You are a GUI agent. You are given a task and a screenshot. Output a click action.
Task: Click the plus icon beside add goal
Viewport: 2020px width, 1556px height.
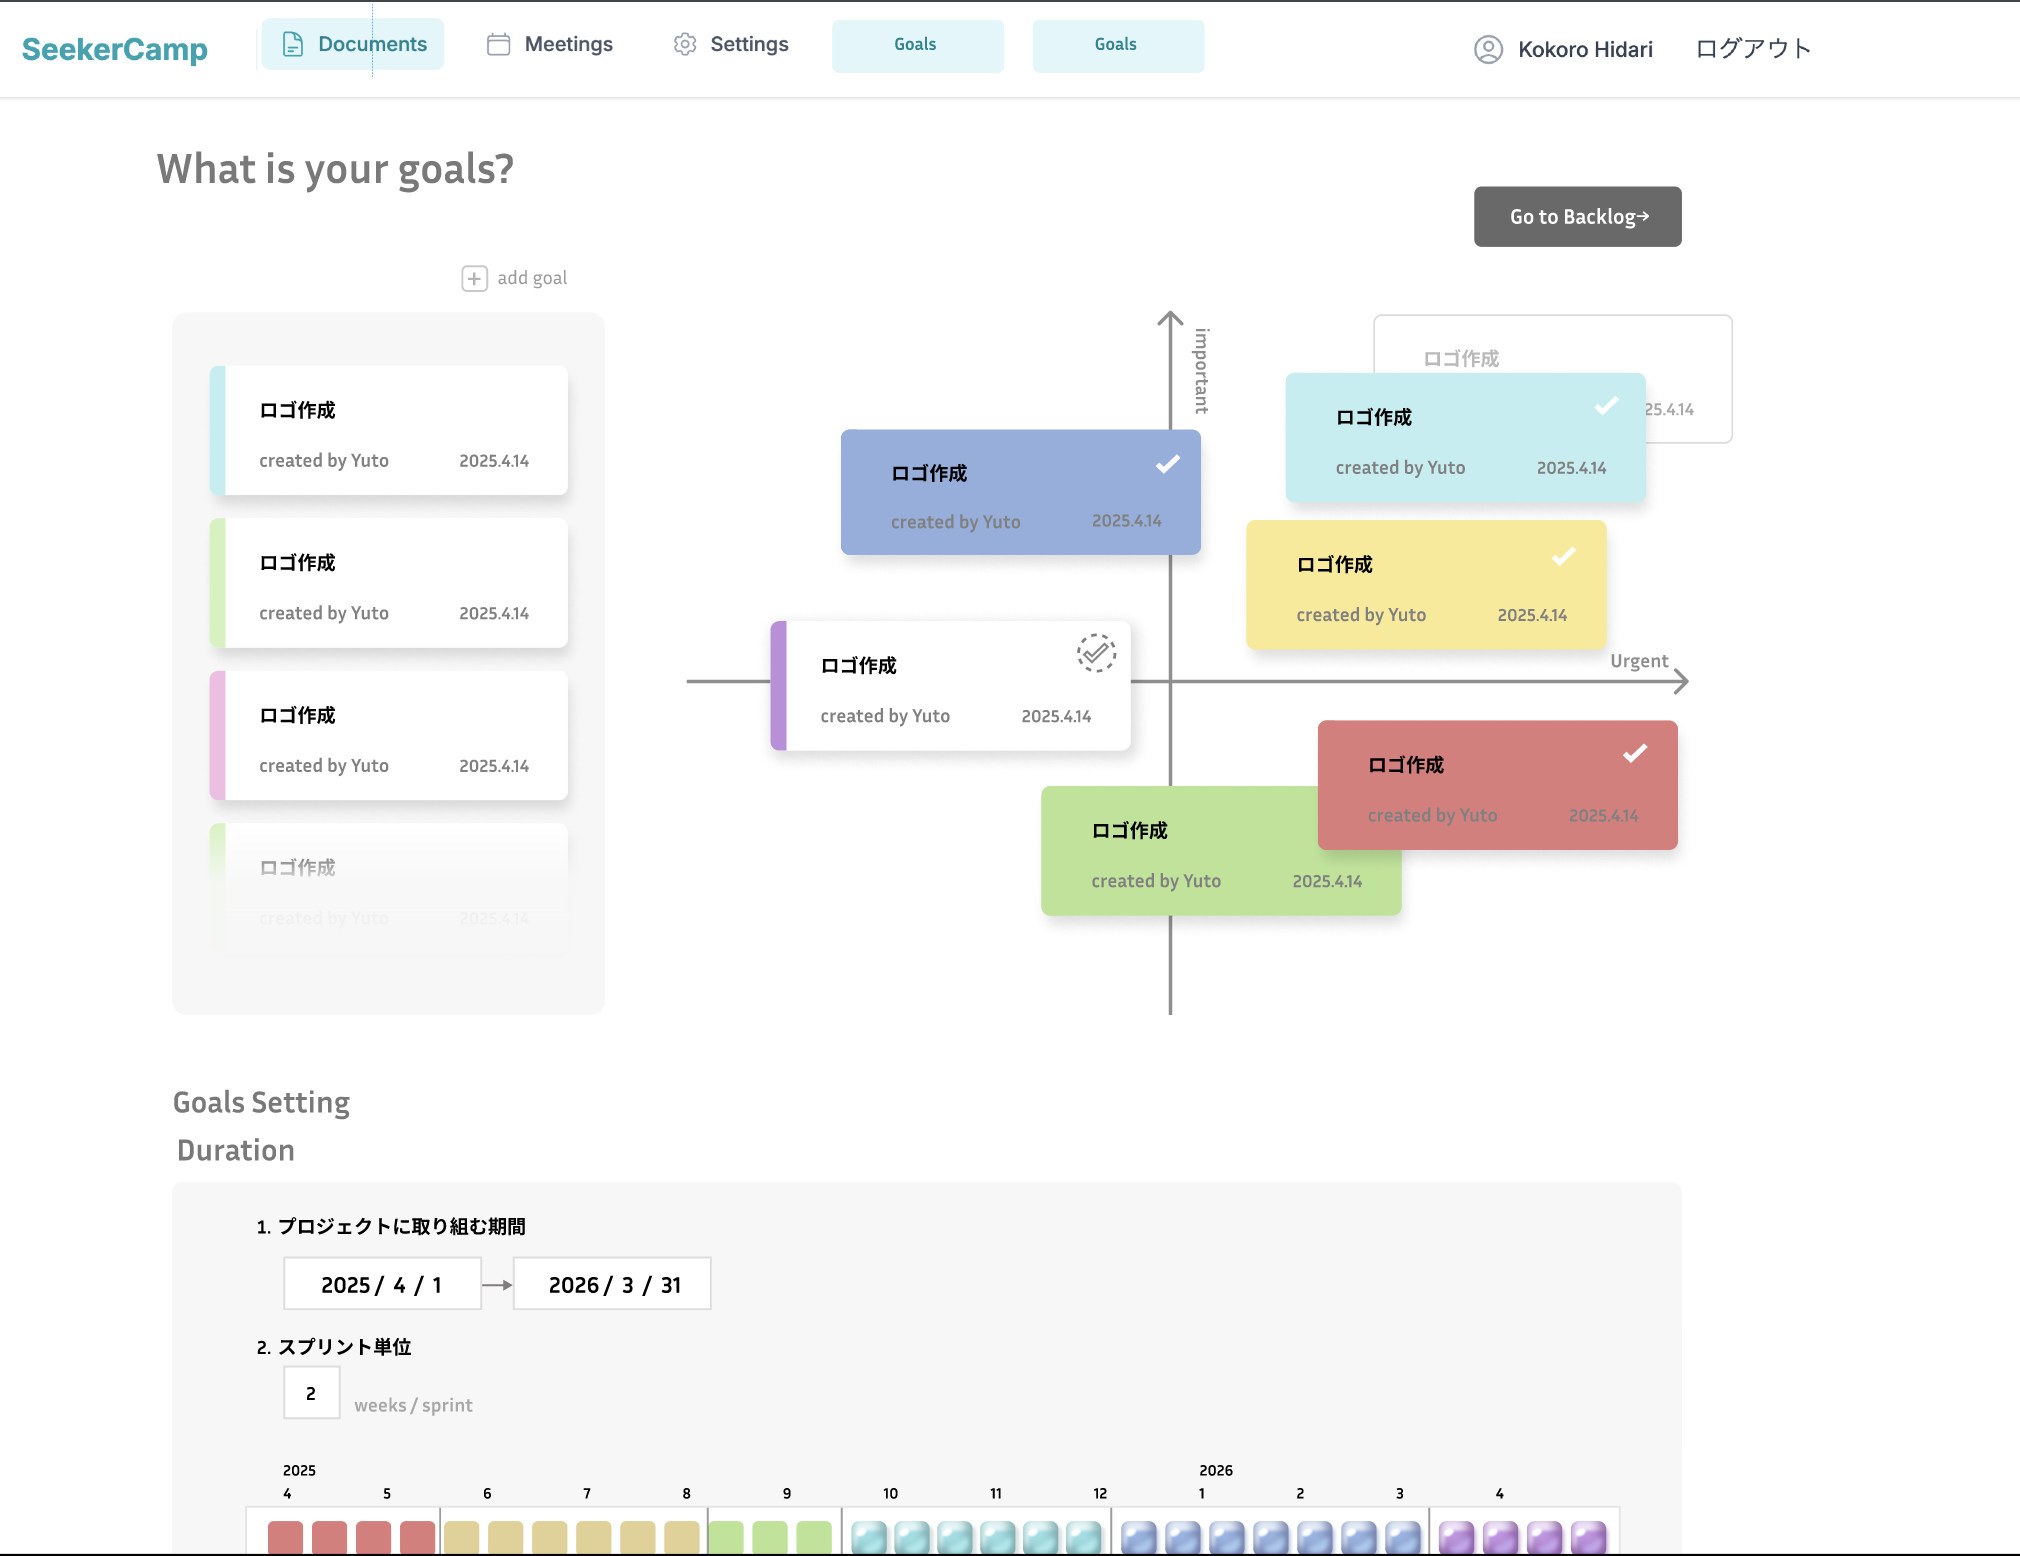(x=474, y=278)
